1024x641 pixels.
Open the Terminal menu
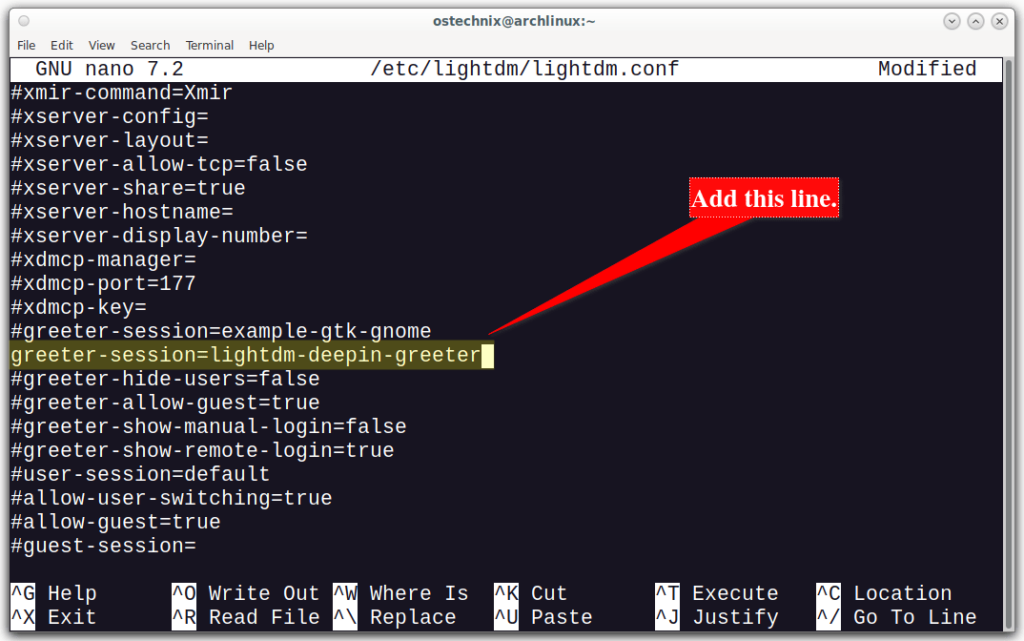(209, 45)
